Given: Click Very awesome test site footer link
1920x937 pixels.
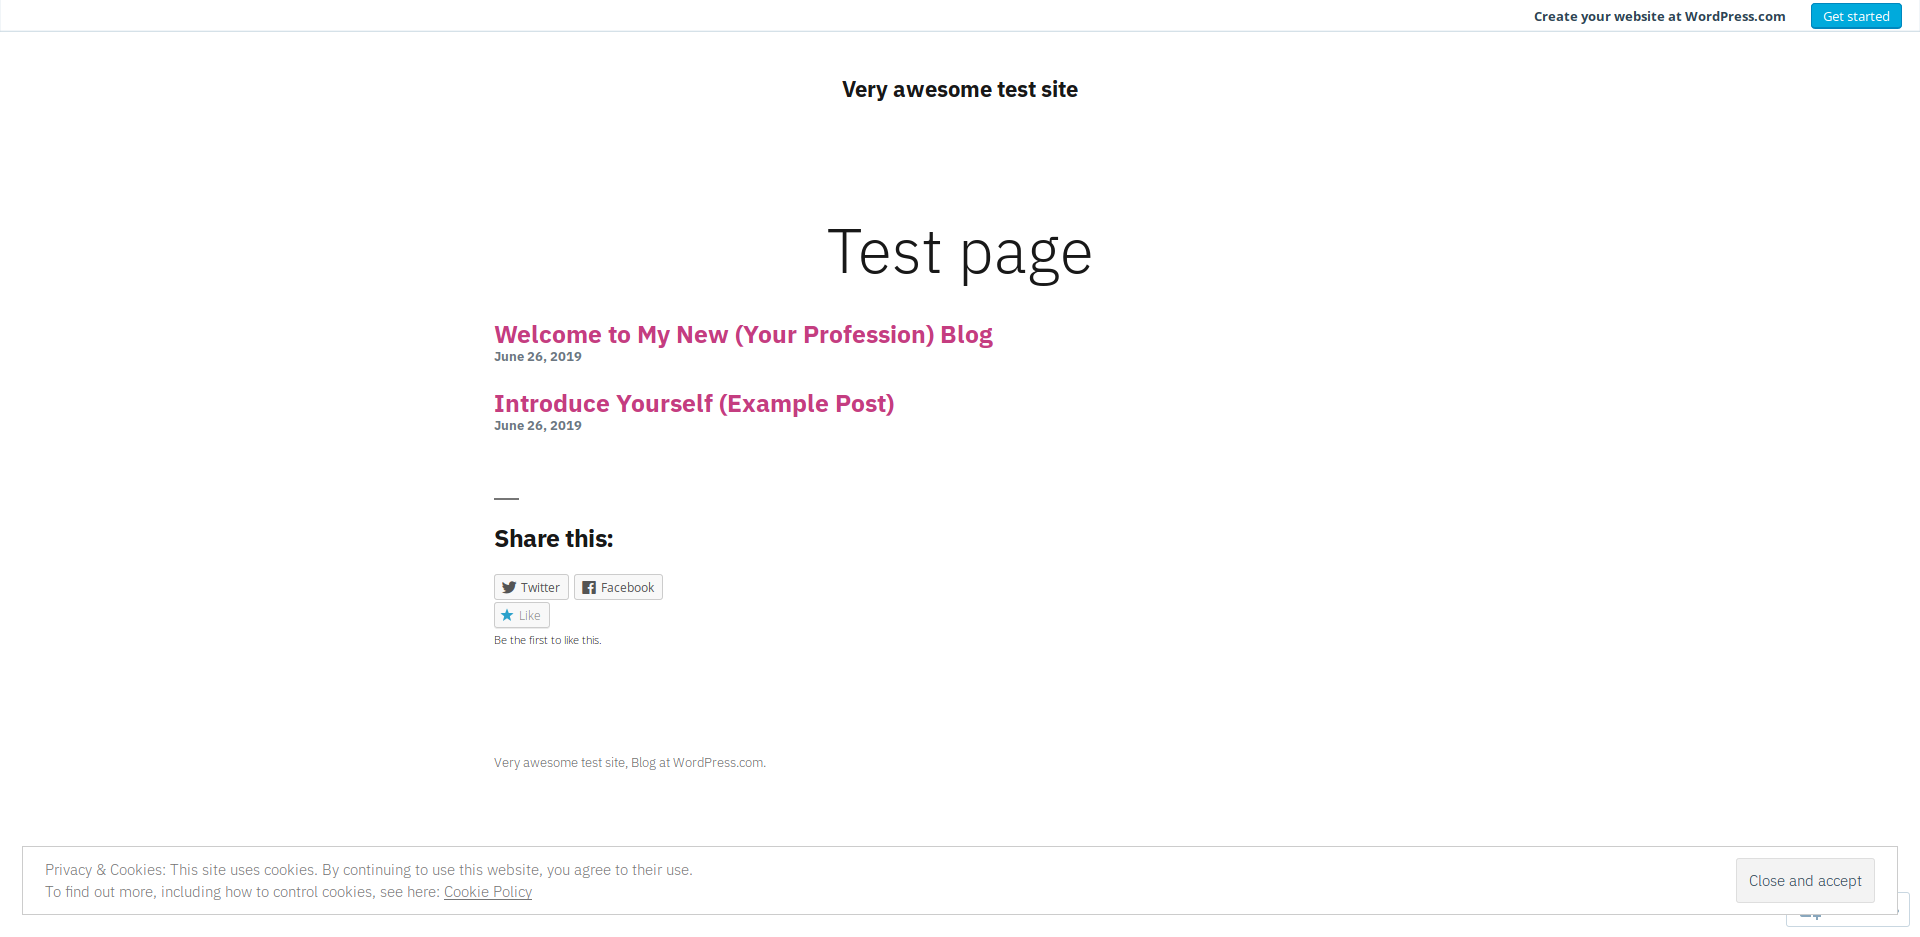Looking at the screenshot, I should [x=559, y=762].
